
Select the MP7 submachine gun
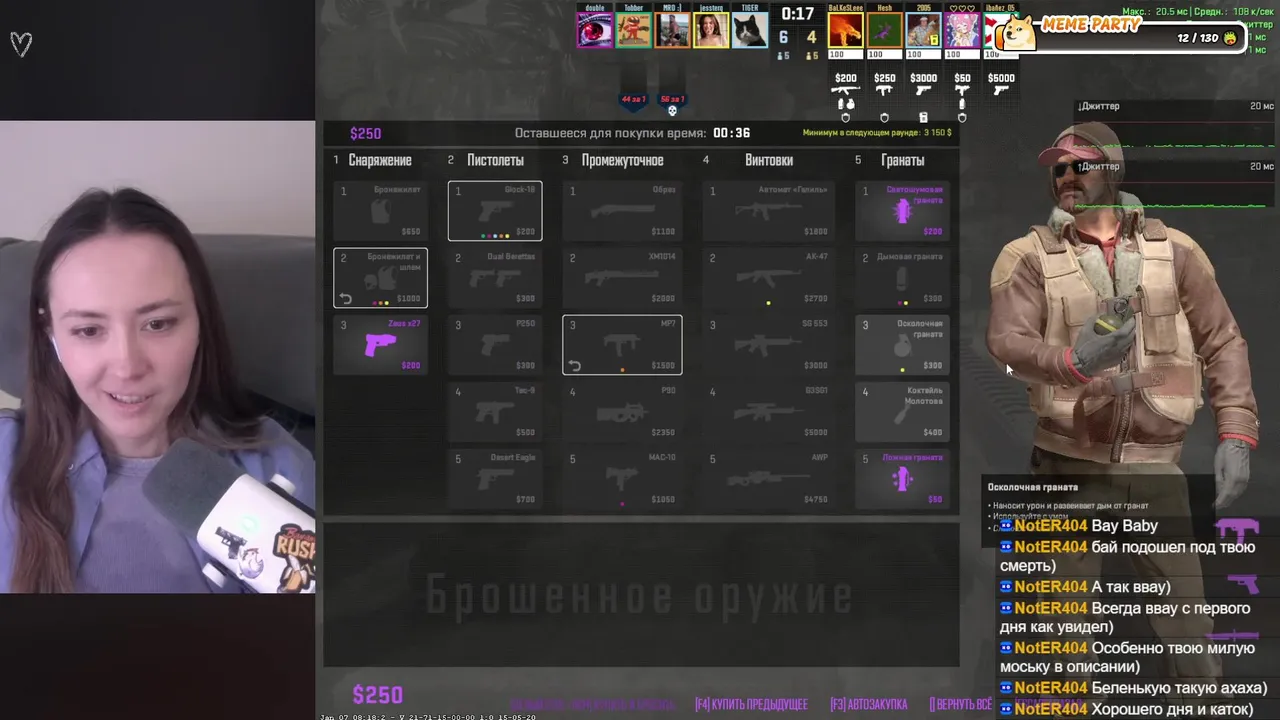coord(622,345)
